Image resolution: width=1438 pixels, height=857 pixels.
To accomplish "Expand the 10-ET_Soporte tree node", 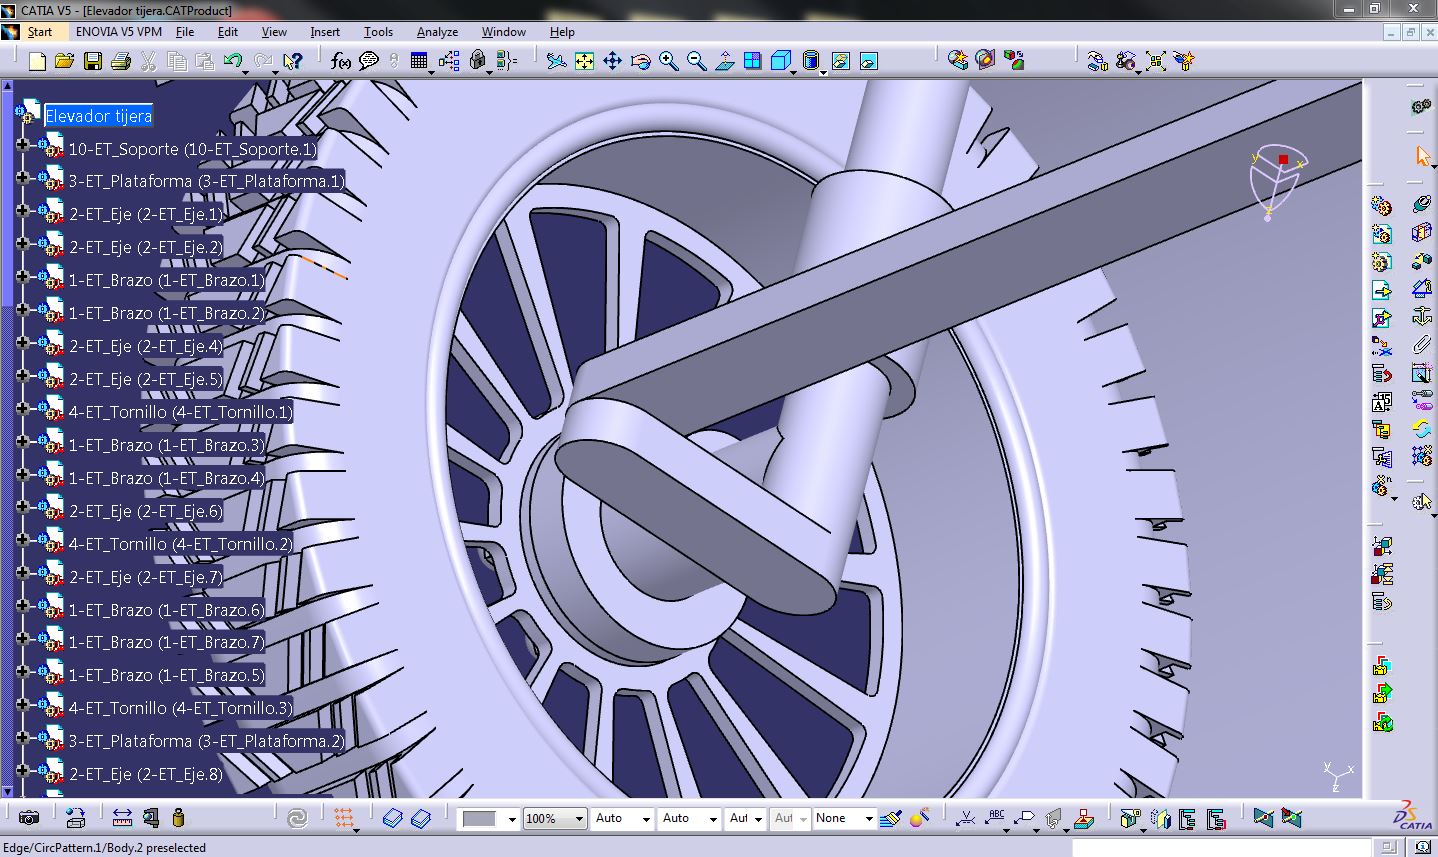I will (22, 147).
